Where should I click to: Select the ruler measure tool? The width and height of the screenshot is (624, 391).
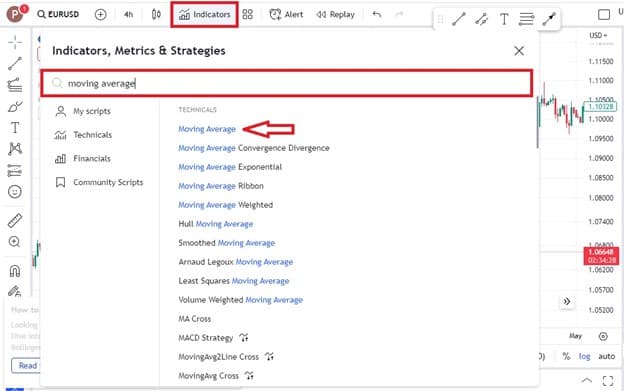tap(15, 220)
